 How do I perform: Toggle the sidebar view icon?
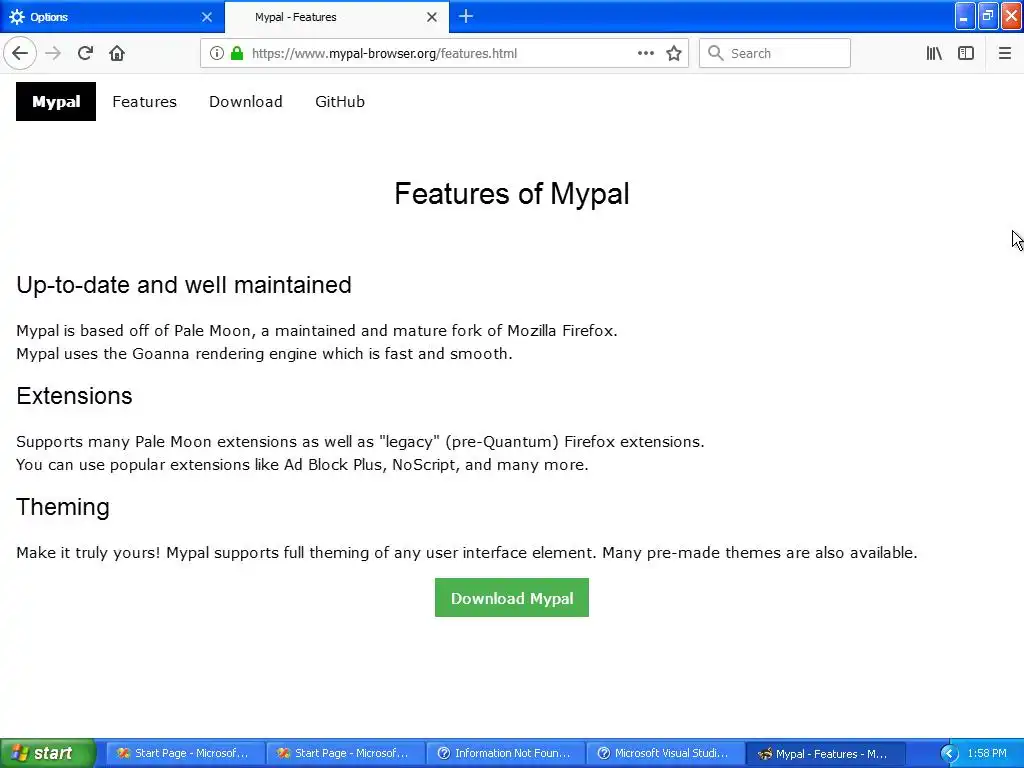click(x=966, y=53)
